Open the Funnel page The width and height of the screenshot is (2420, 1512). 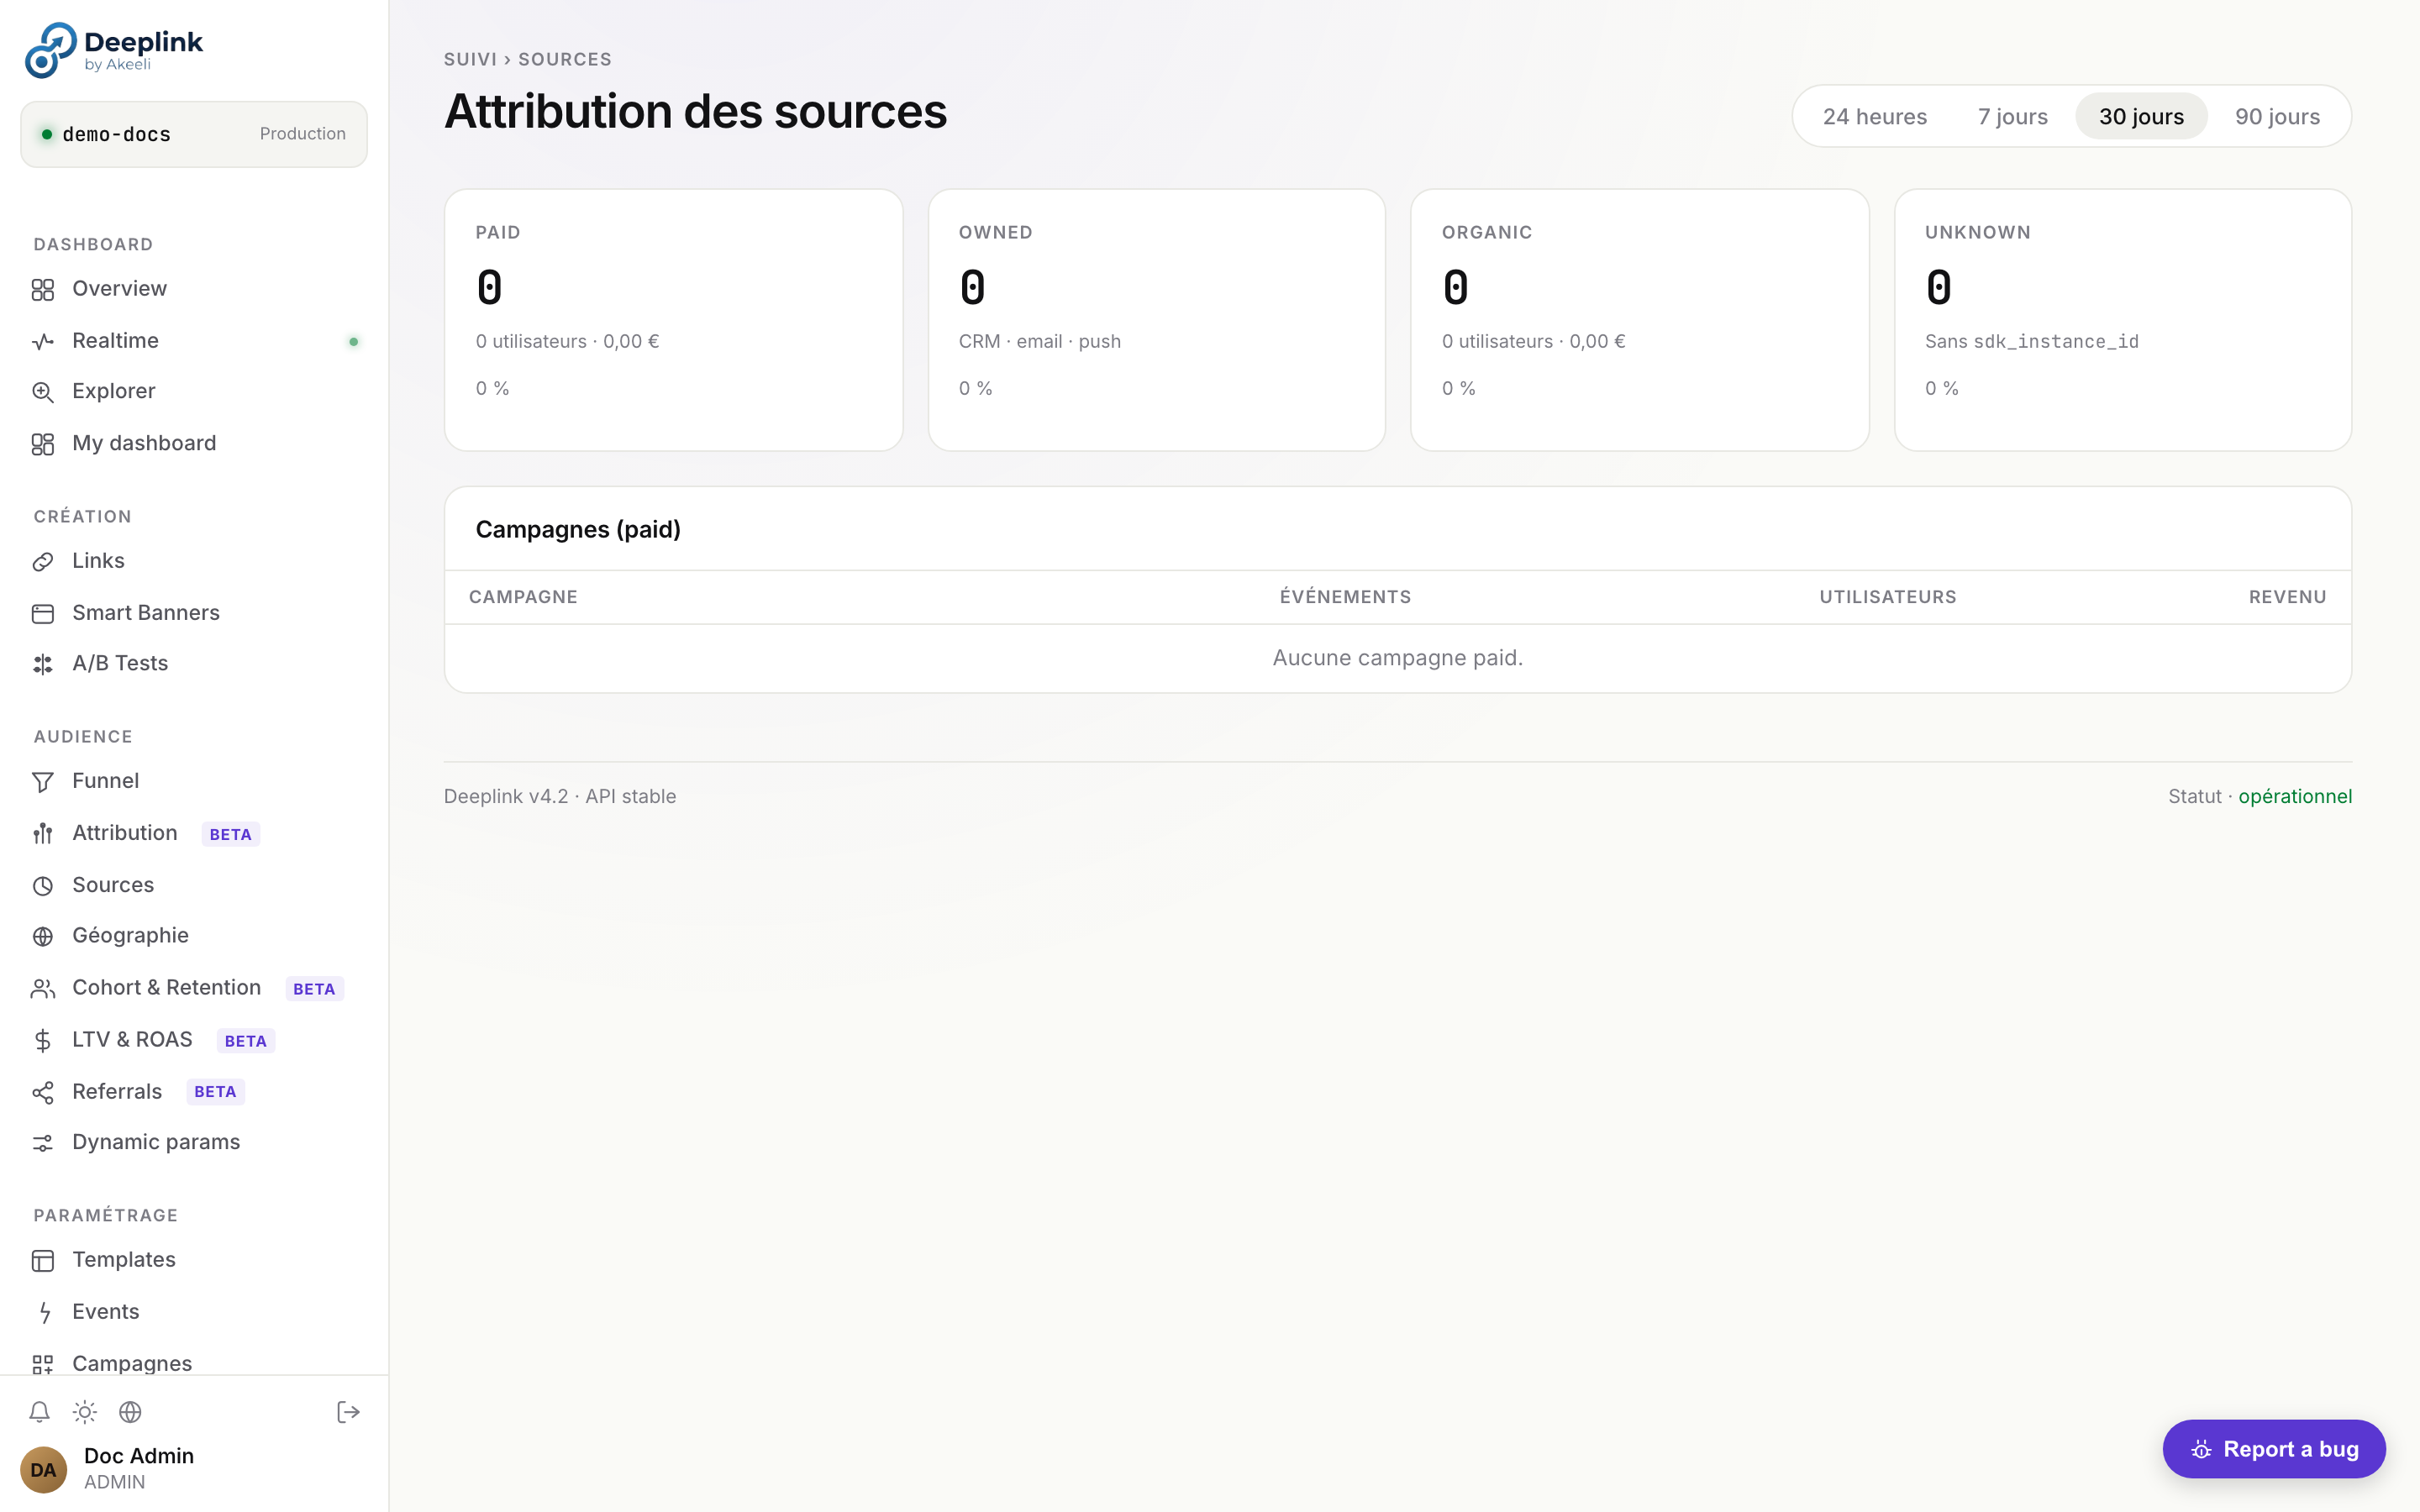(x=194, y=781)
